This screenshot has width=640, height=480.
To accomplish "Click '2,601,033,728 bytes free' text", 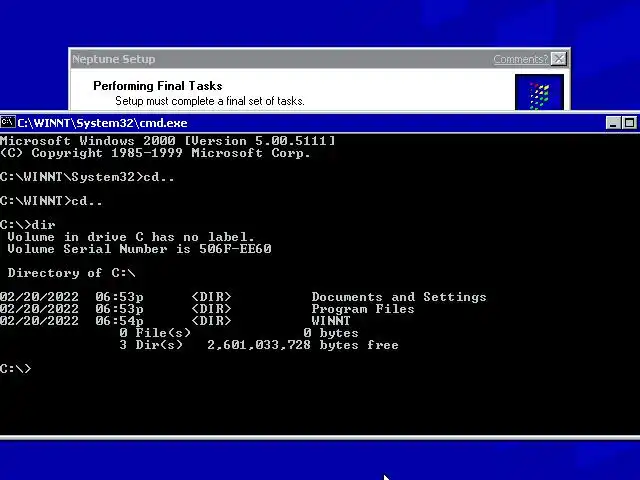I will [303, 345].
